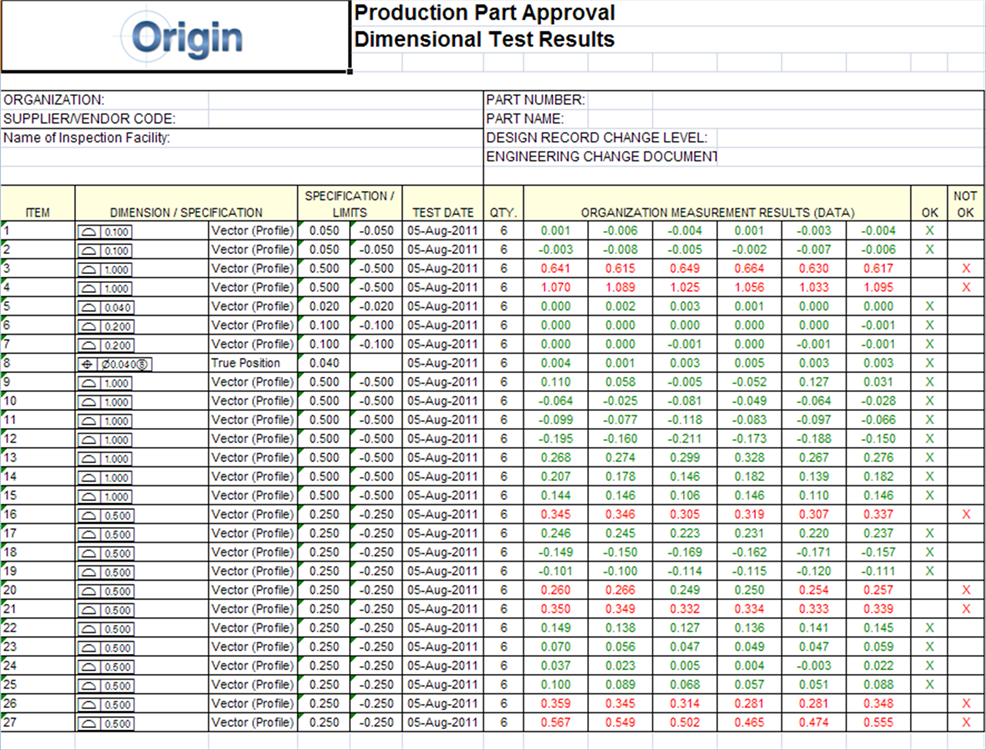Select the DIMENSION / SPECIFICATION header cell
This screenshot has height=750, width=986.
186,212
